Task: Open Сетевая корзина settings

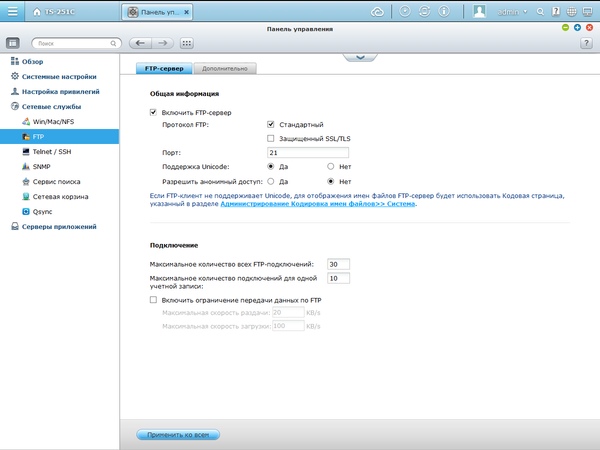Action: coord(60,197)
